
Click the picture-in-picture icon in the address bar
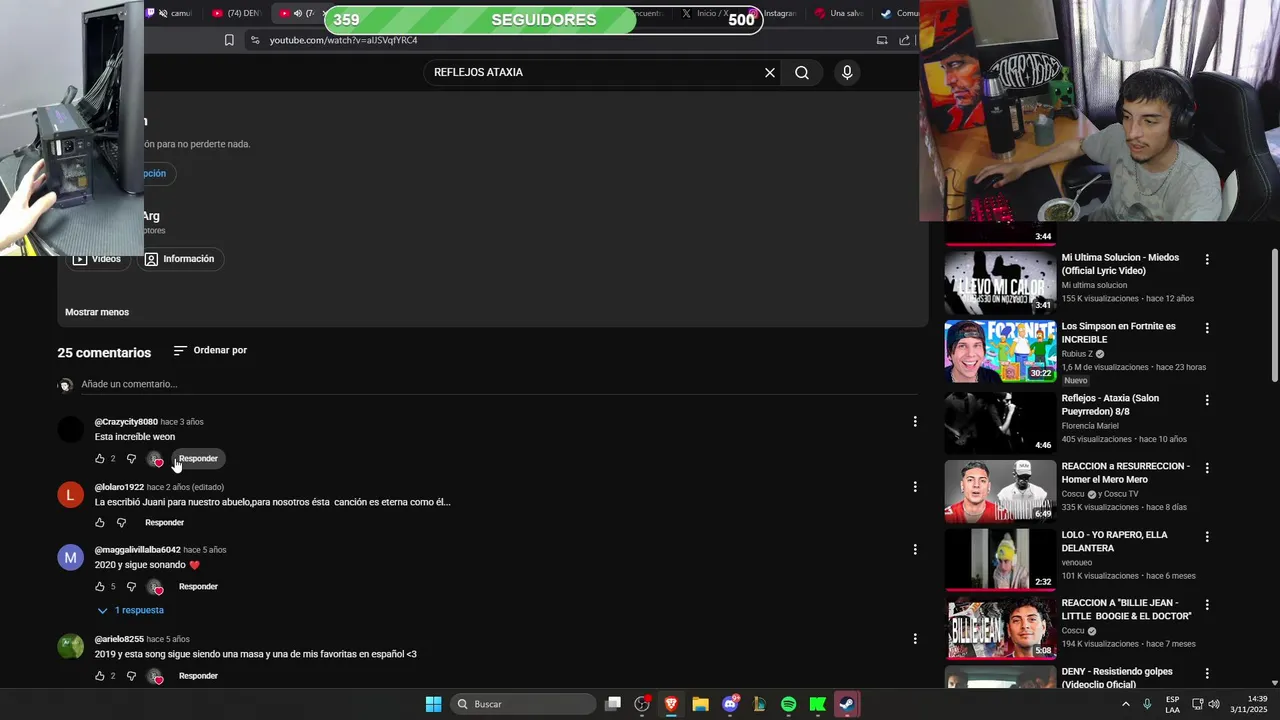coord(882,40)
